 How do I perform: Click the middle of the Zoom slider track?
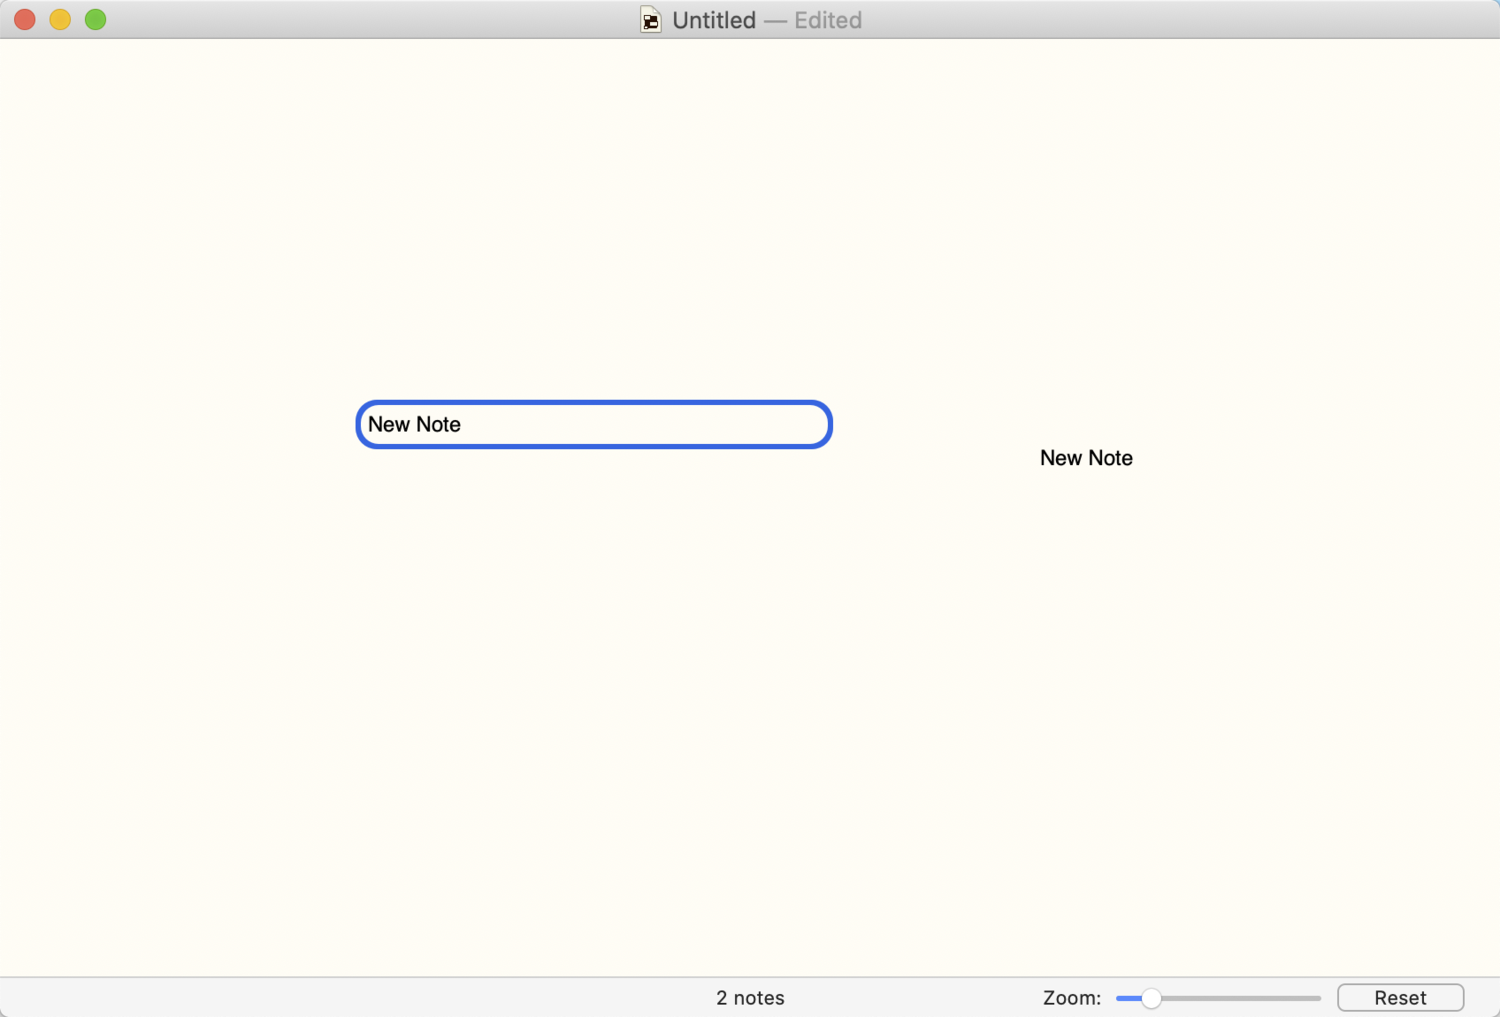(1220, 998)
